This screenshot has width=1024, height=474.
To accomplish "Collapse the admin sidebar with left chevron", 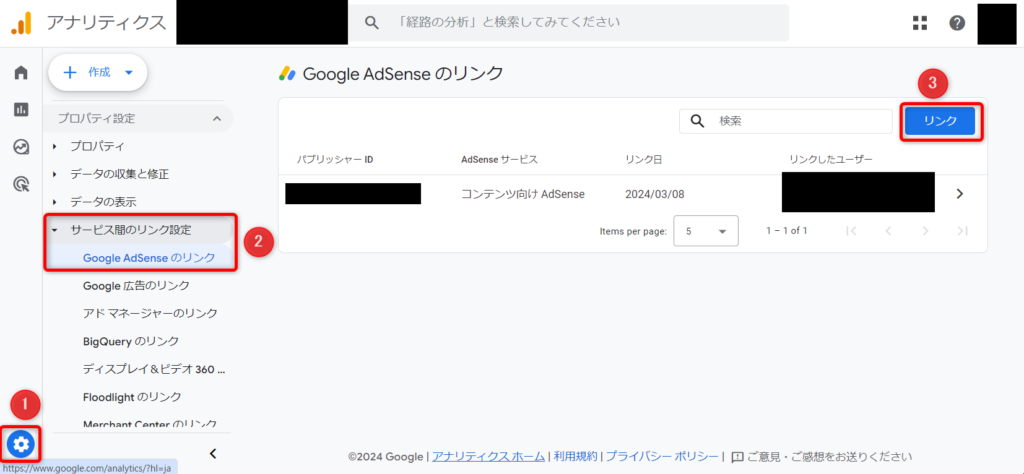I will 212,453.
